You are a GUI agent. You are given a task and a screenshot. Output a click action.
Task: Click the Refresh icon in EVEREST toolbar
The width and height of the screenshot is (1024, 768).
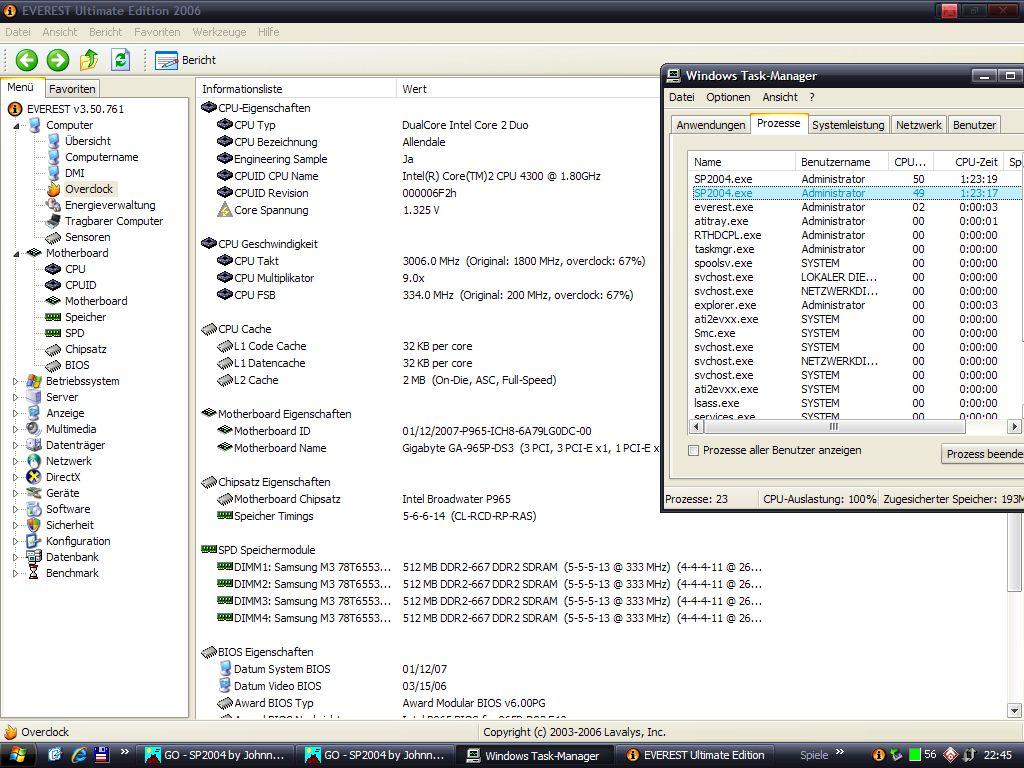pyautogui.click(x=121, y=60)
